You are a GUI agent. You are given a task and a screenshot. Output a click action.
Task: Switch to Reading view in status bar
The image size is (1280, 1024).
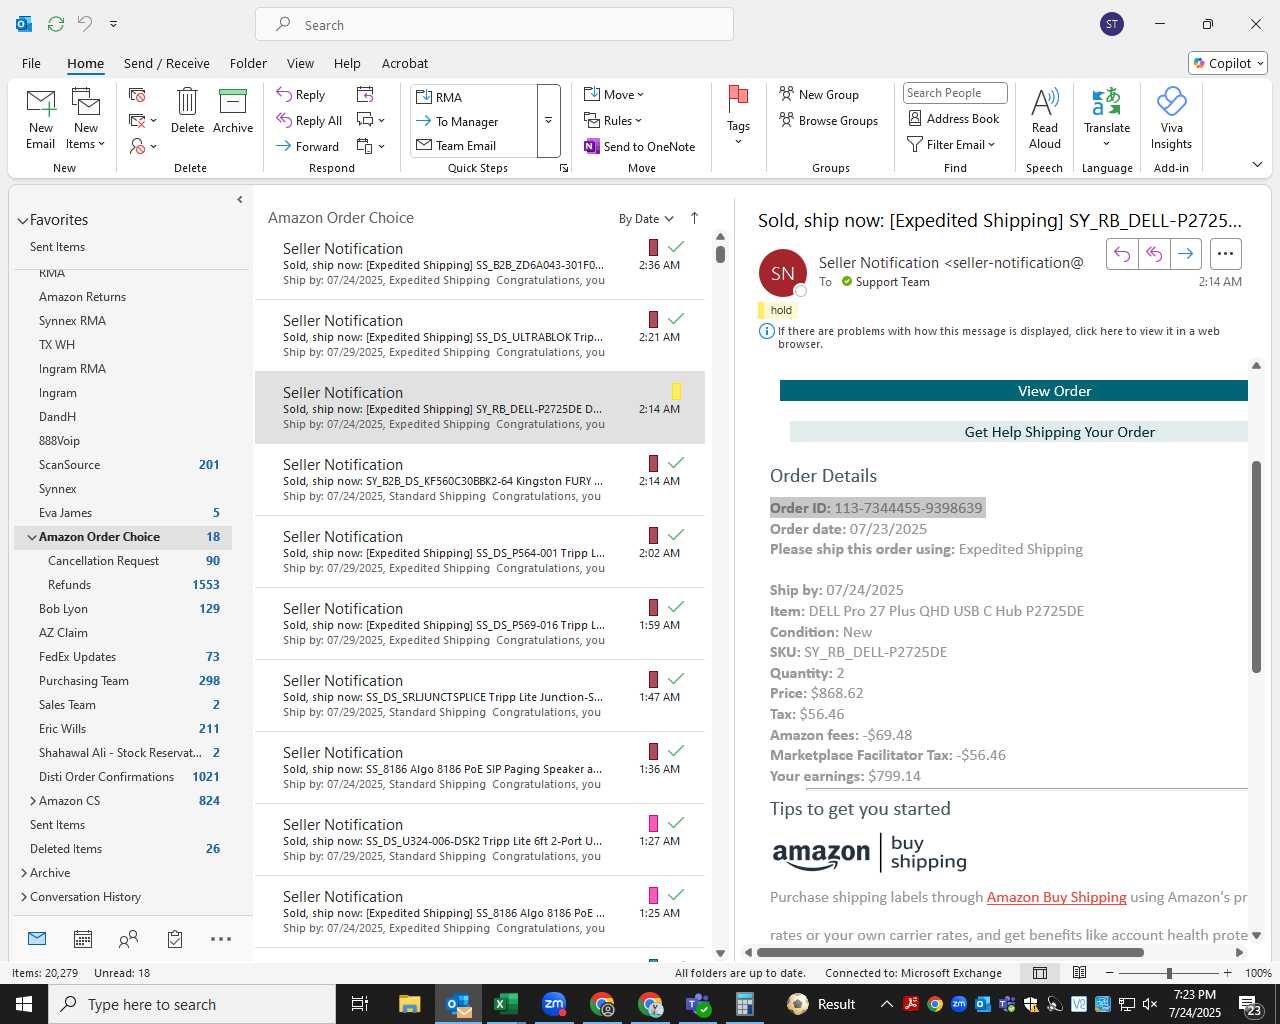(x=1079, y=973)
